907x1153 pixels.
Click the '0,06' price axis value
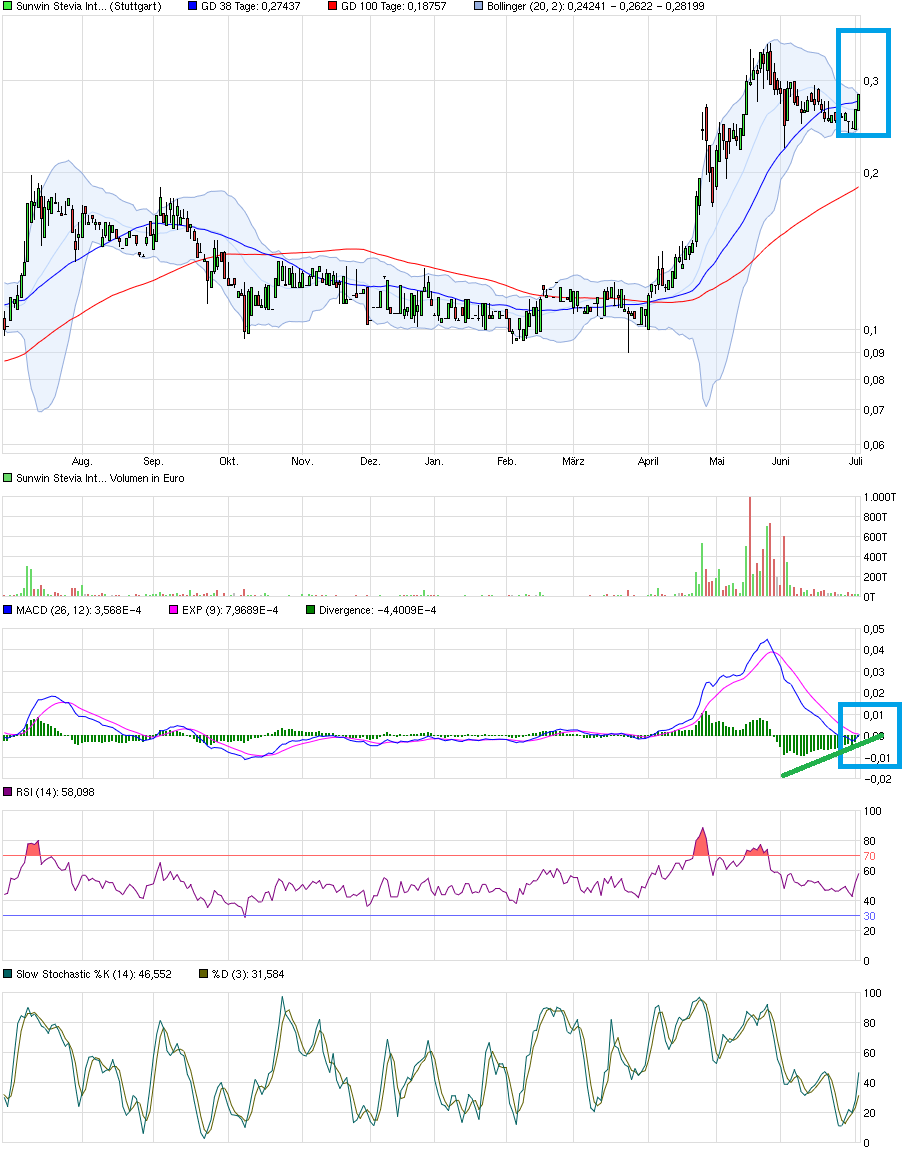point(874,445)
